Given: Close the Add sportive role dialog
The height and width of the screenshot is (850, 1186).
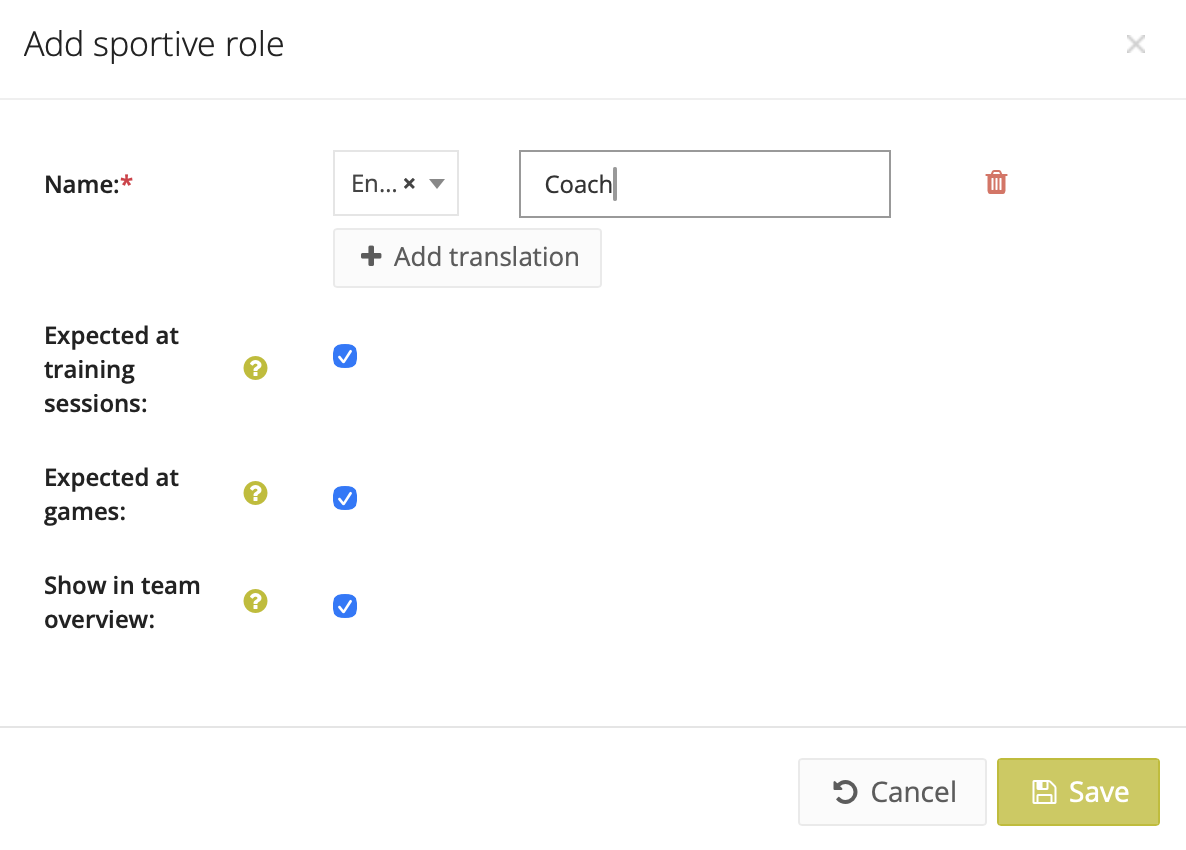Looking at the screenshot, I should point(1135,44).
